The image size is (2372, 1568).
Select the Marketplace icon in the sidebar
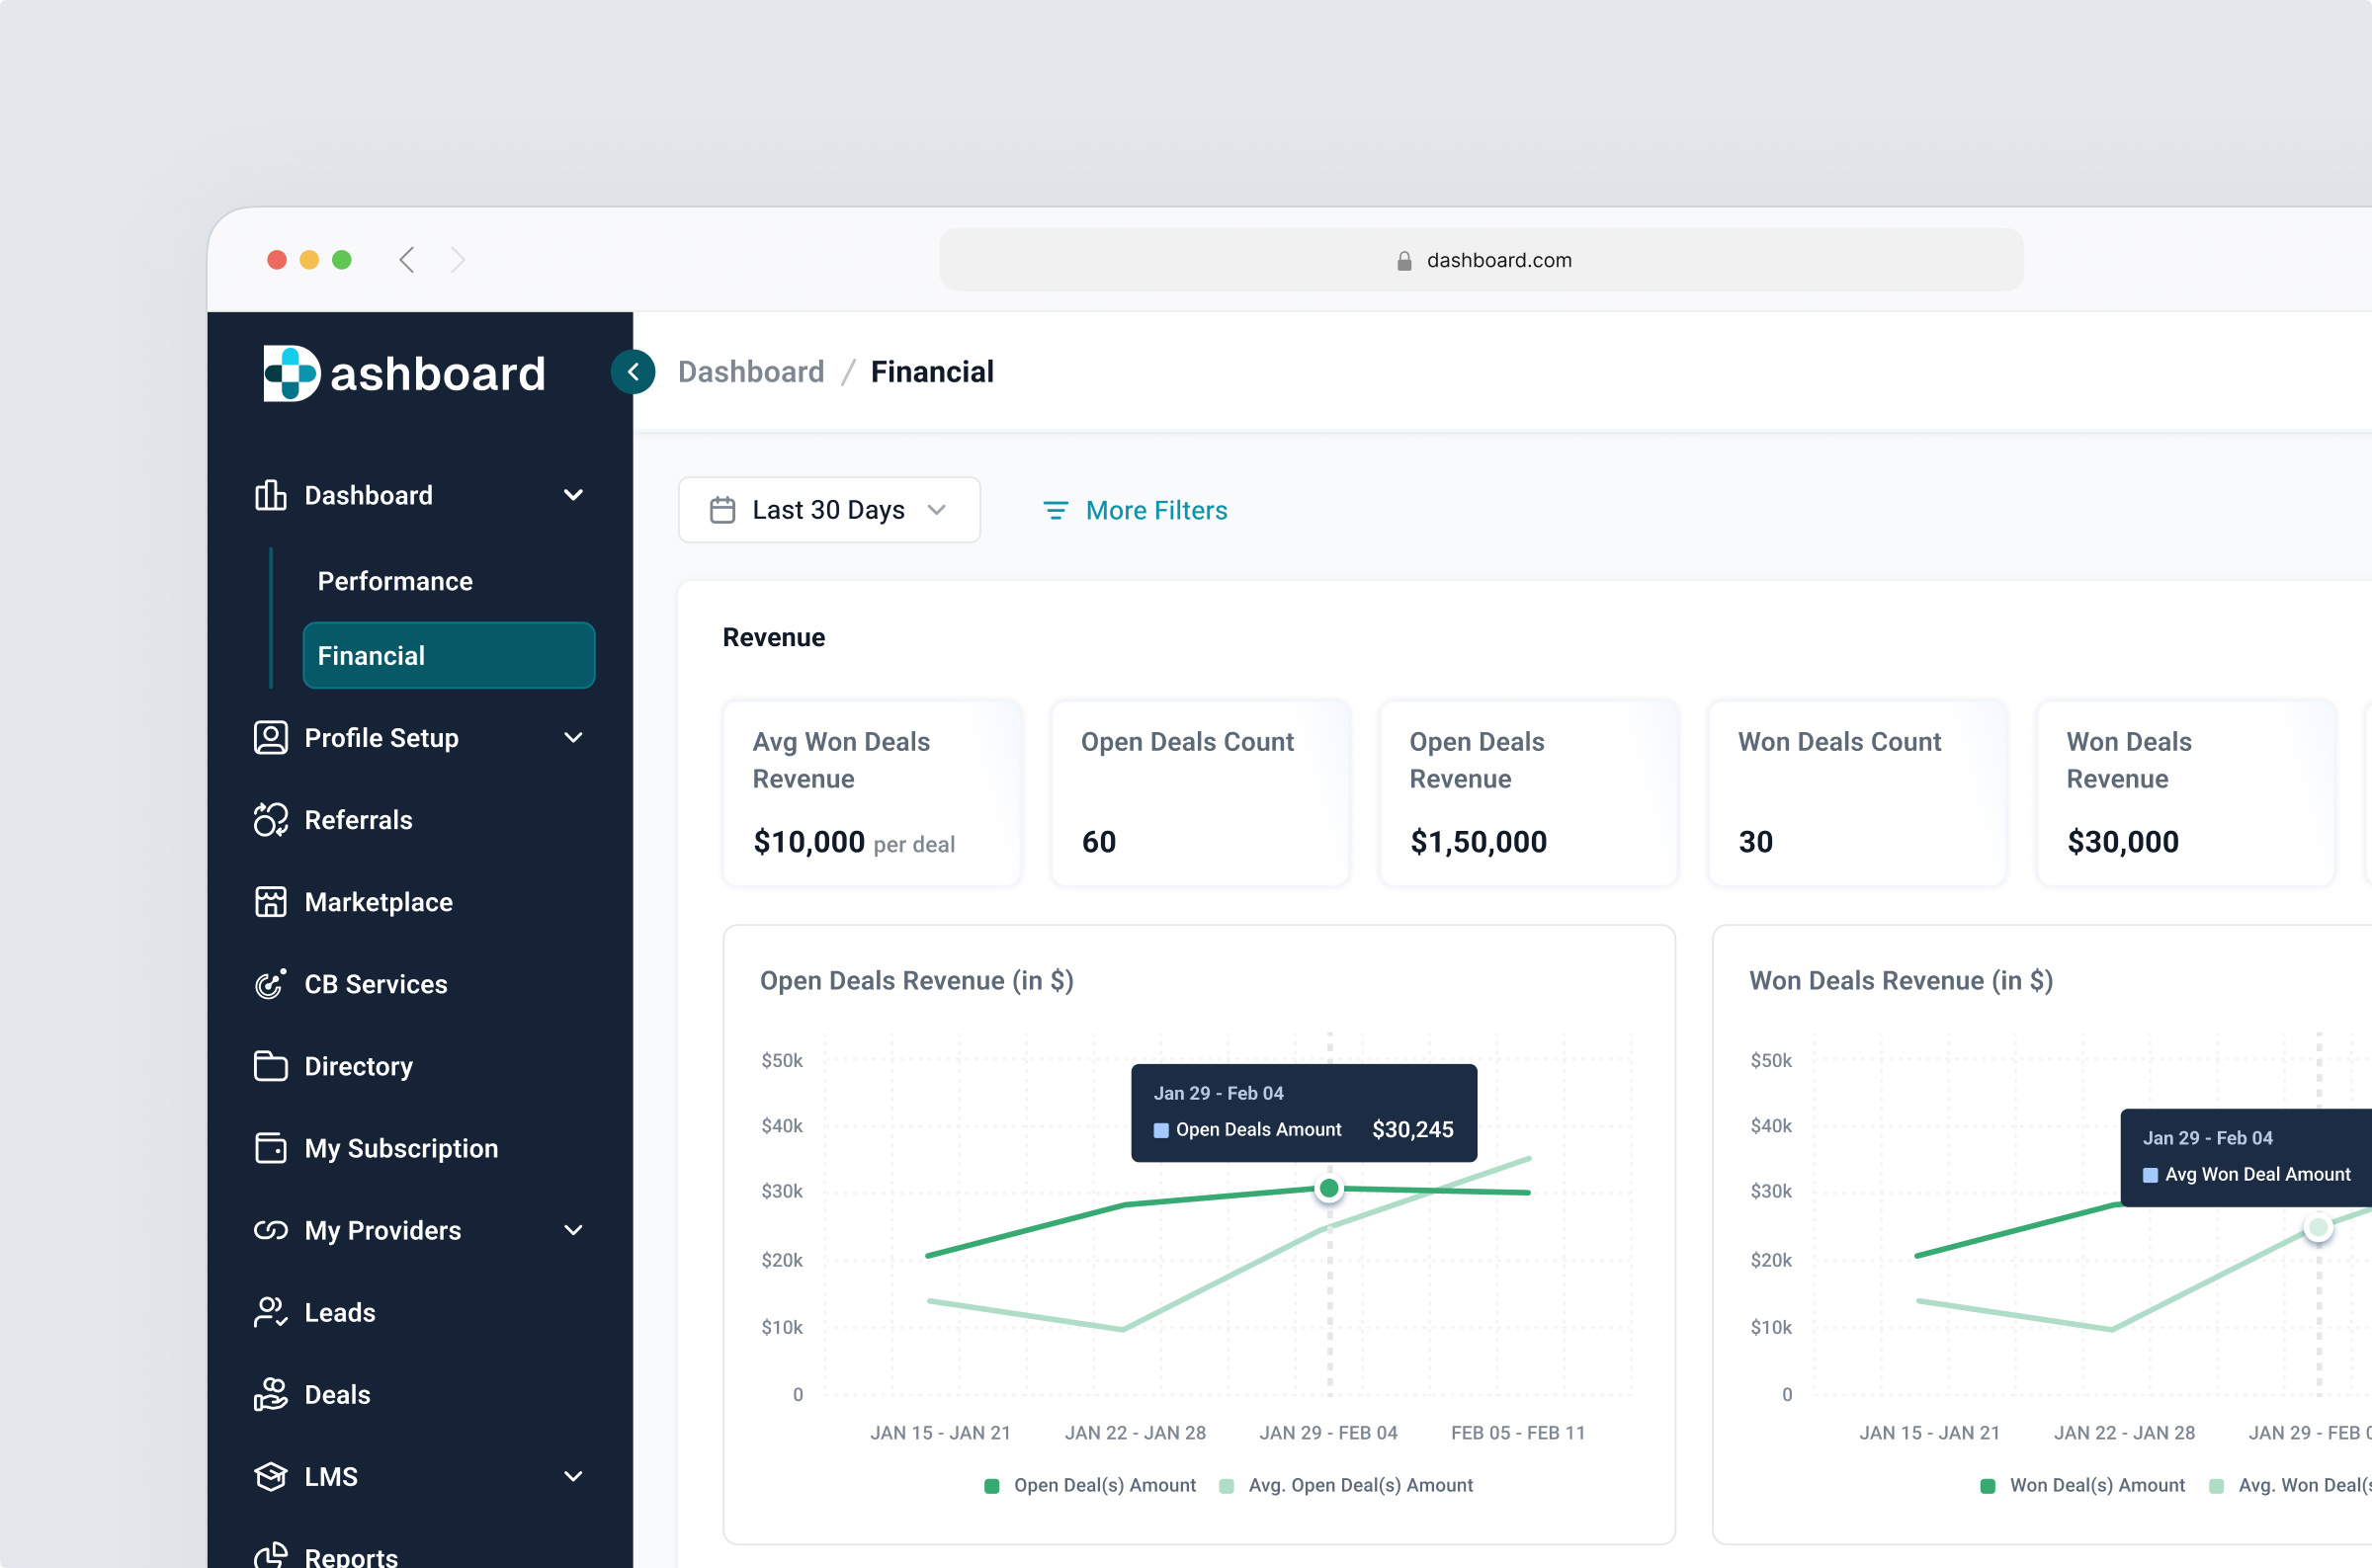pos(270,901)
